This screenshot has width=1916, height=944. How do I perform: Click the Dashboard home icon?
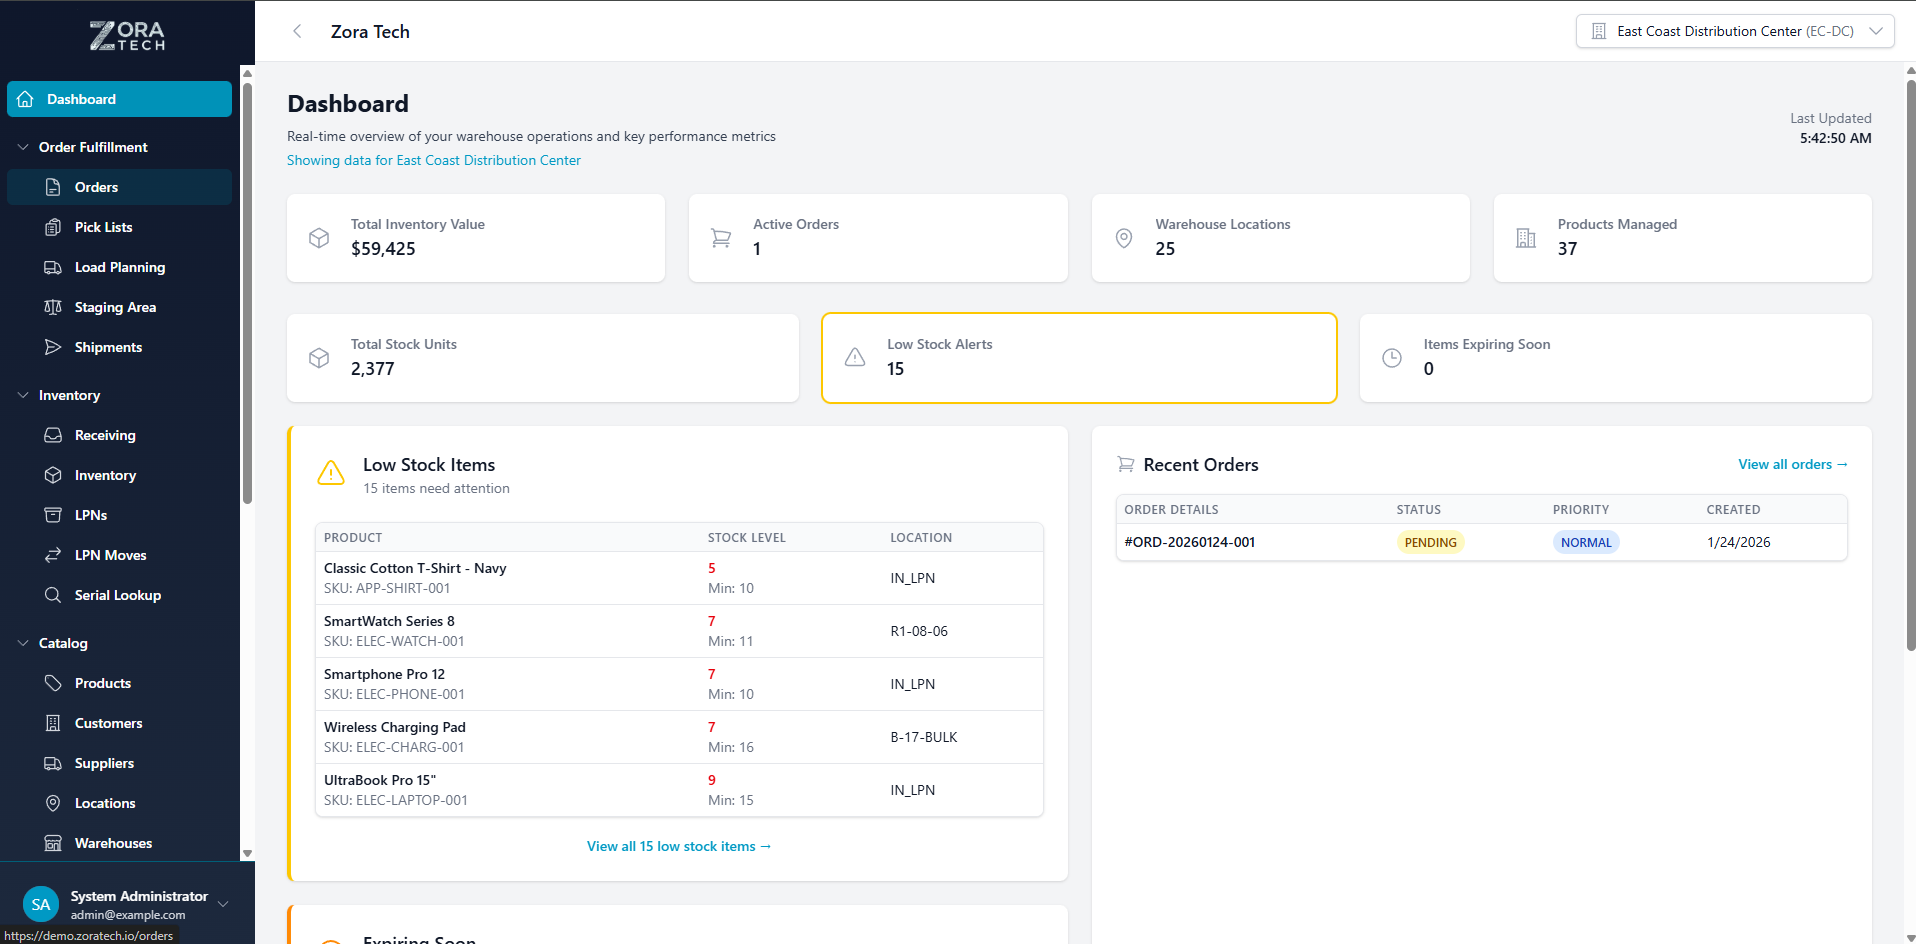click(25, 99)
